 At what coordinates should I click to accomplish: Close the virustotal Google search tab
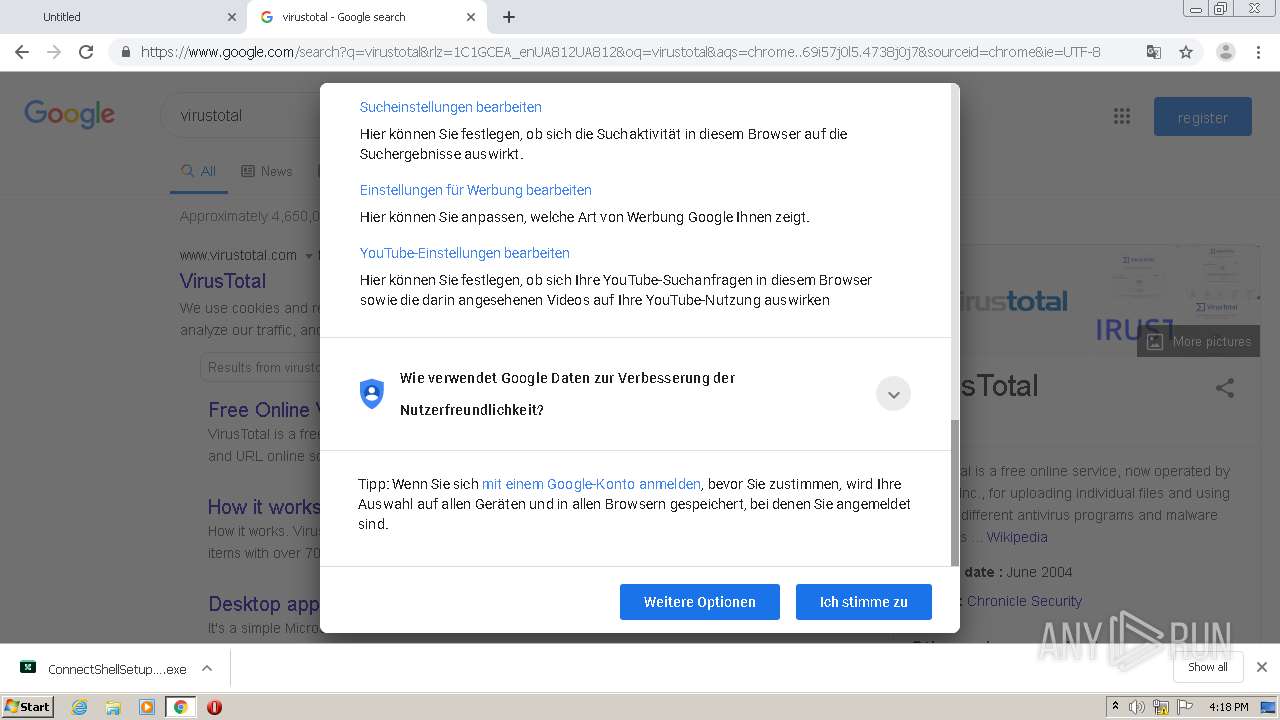471,17
